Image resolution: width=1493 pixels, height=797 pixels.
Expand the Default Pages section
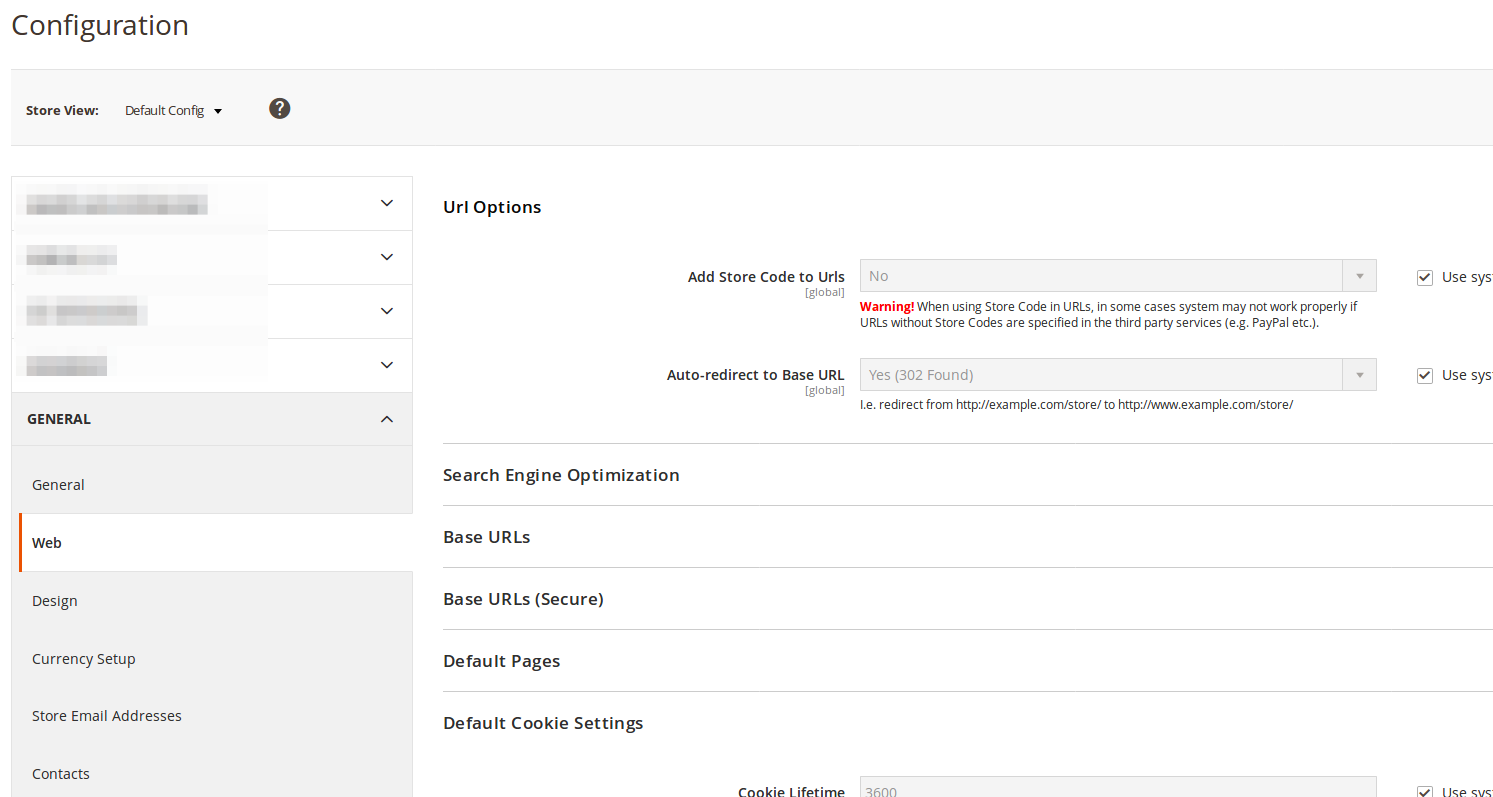(501, 661)
